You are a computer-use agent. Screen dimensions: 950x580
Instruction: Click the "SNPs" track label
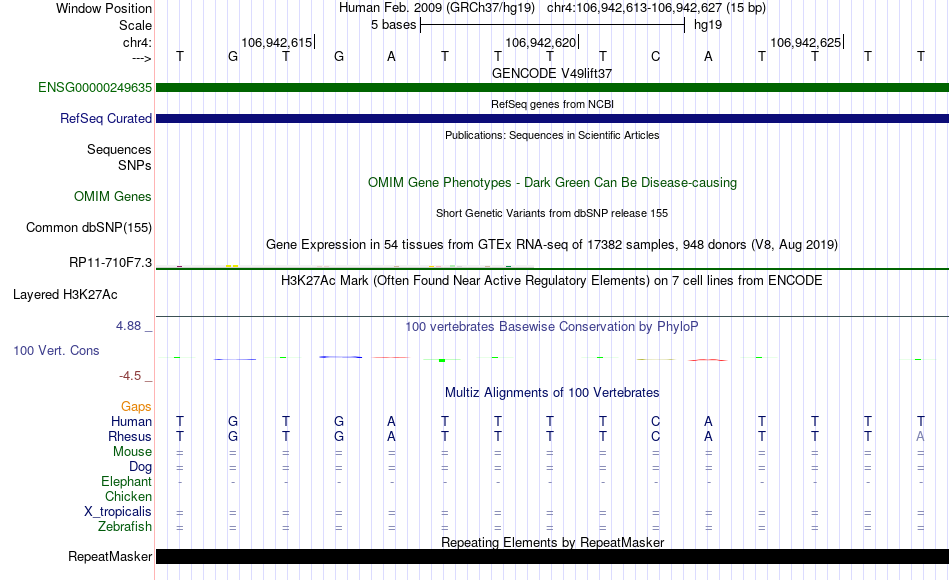[135, 165]
